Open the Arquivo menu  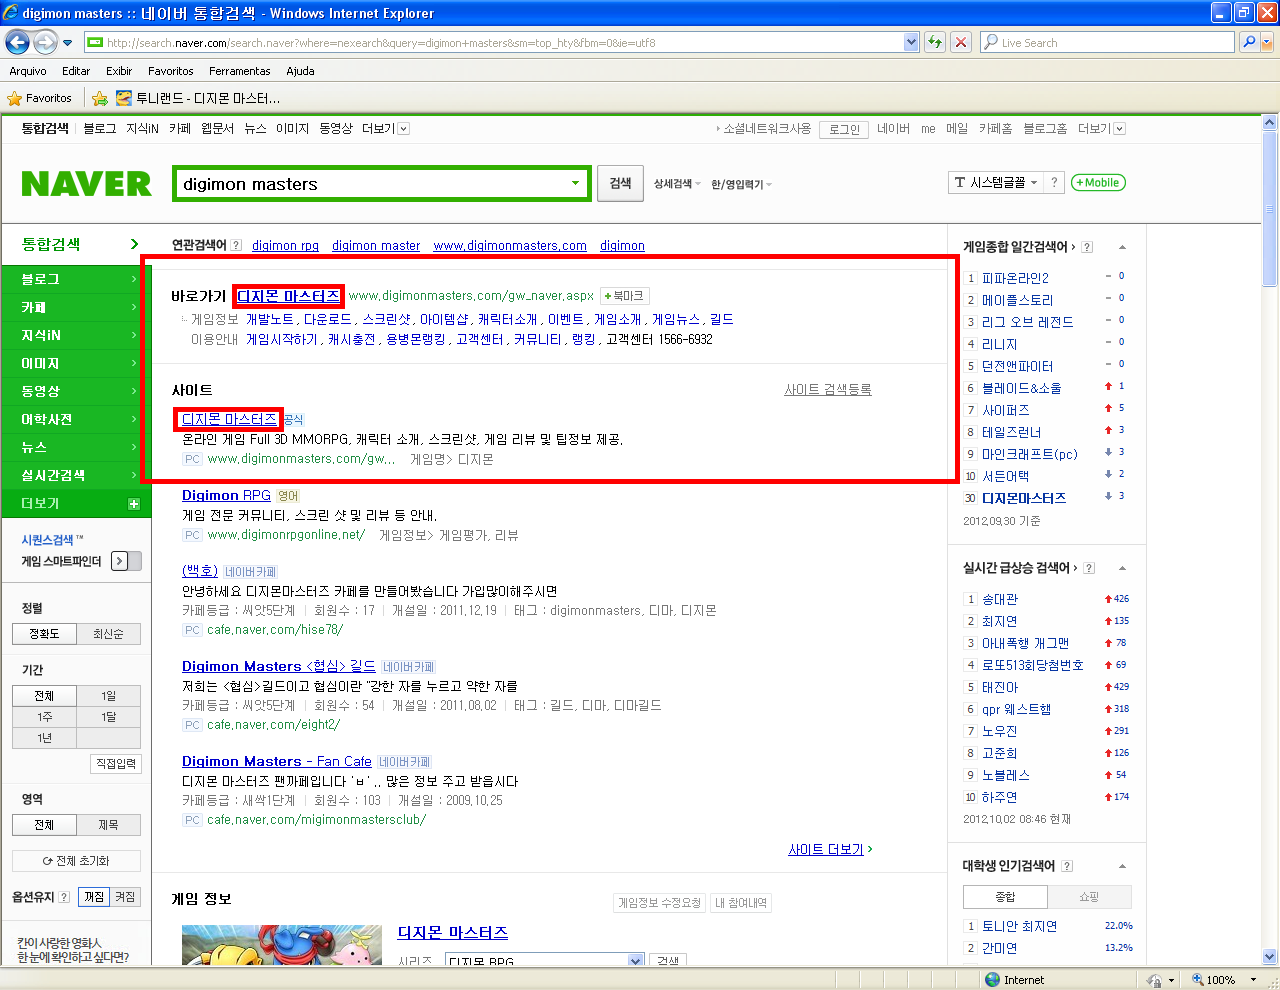(28, 71)
